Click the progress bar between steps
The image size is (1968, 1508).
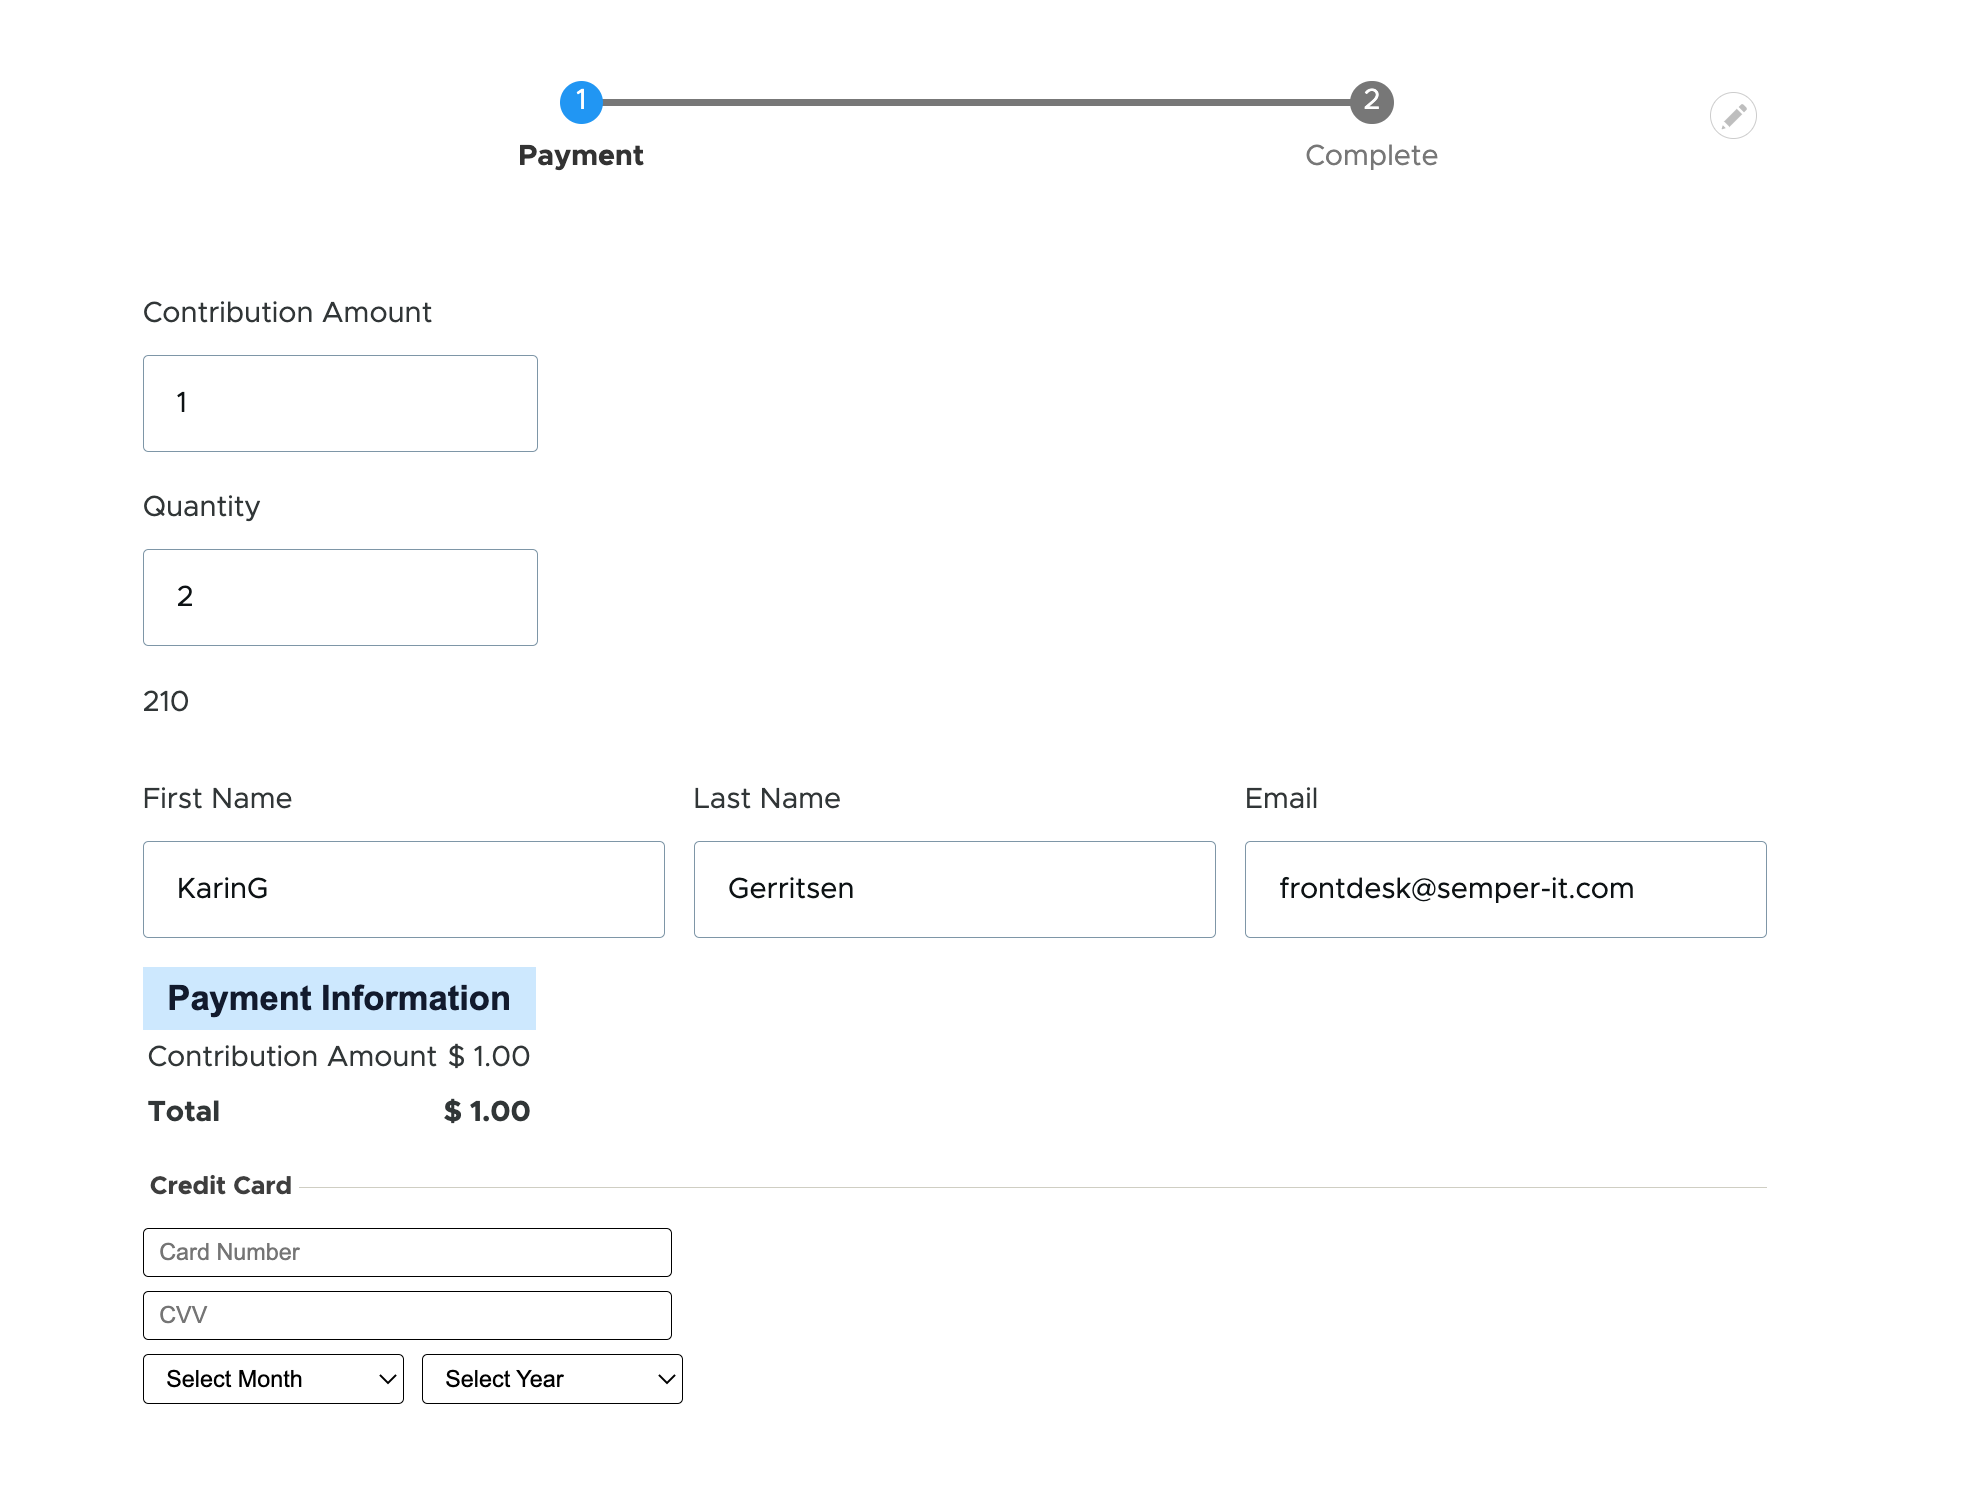(975, 100)
